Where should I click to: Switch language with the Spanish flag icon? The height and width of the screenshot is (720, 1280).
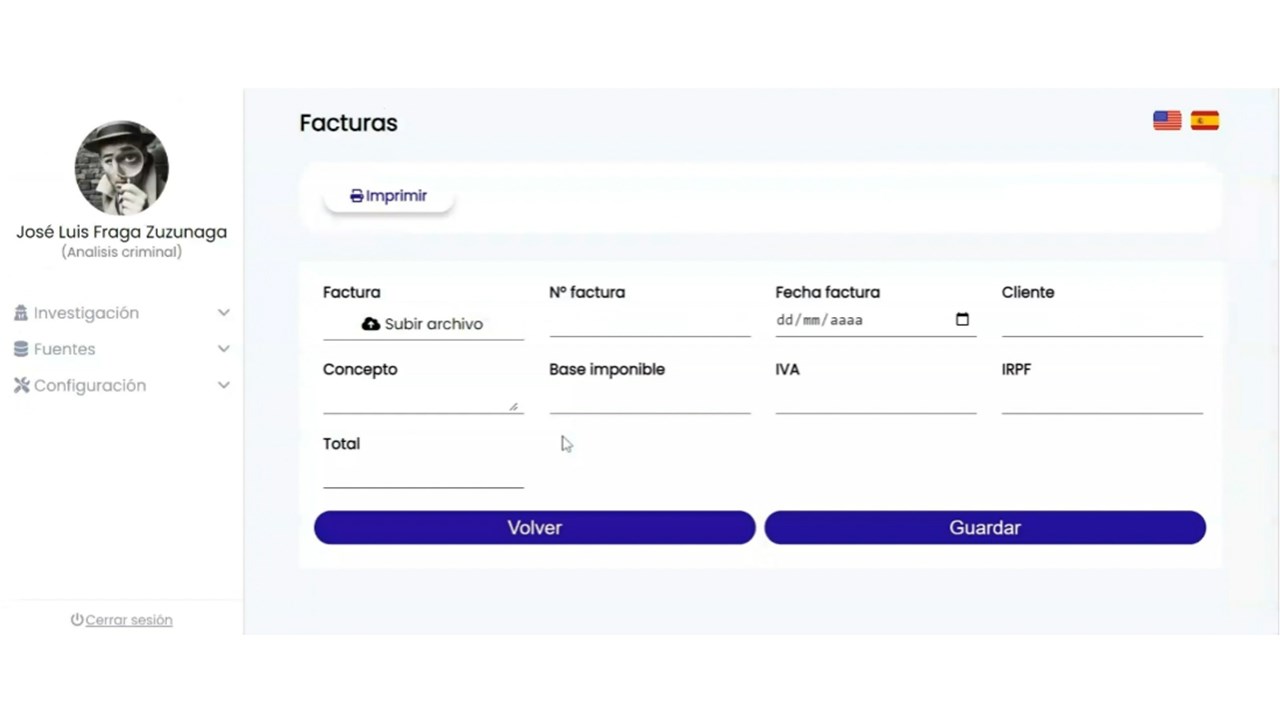(1205, 121)
